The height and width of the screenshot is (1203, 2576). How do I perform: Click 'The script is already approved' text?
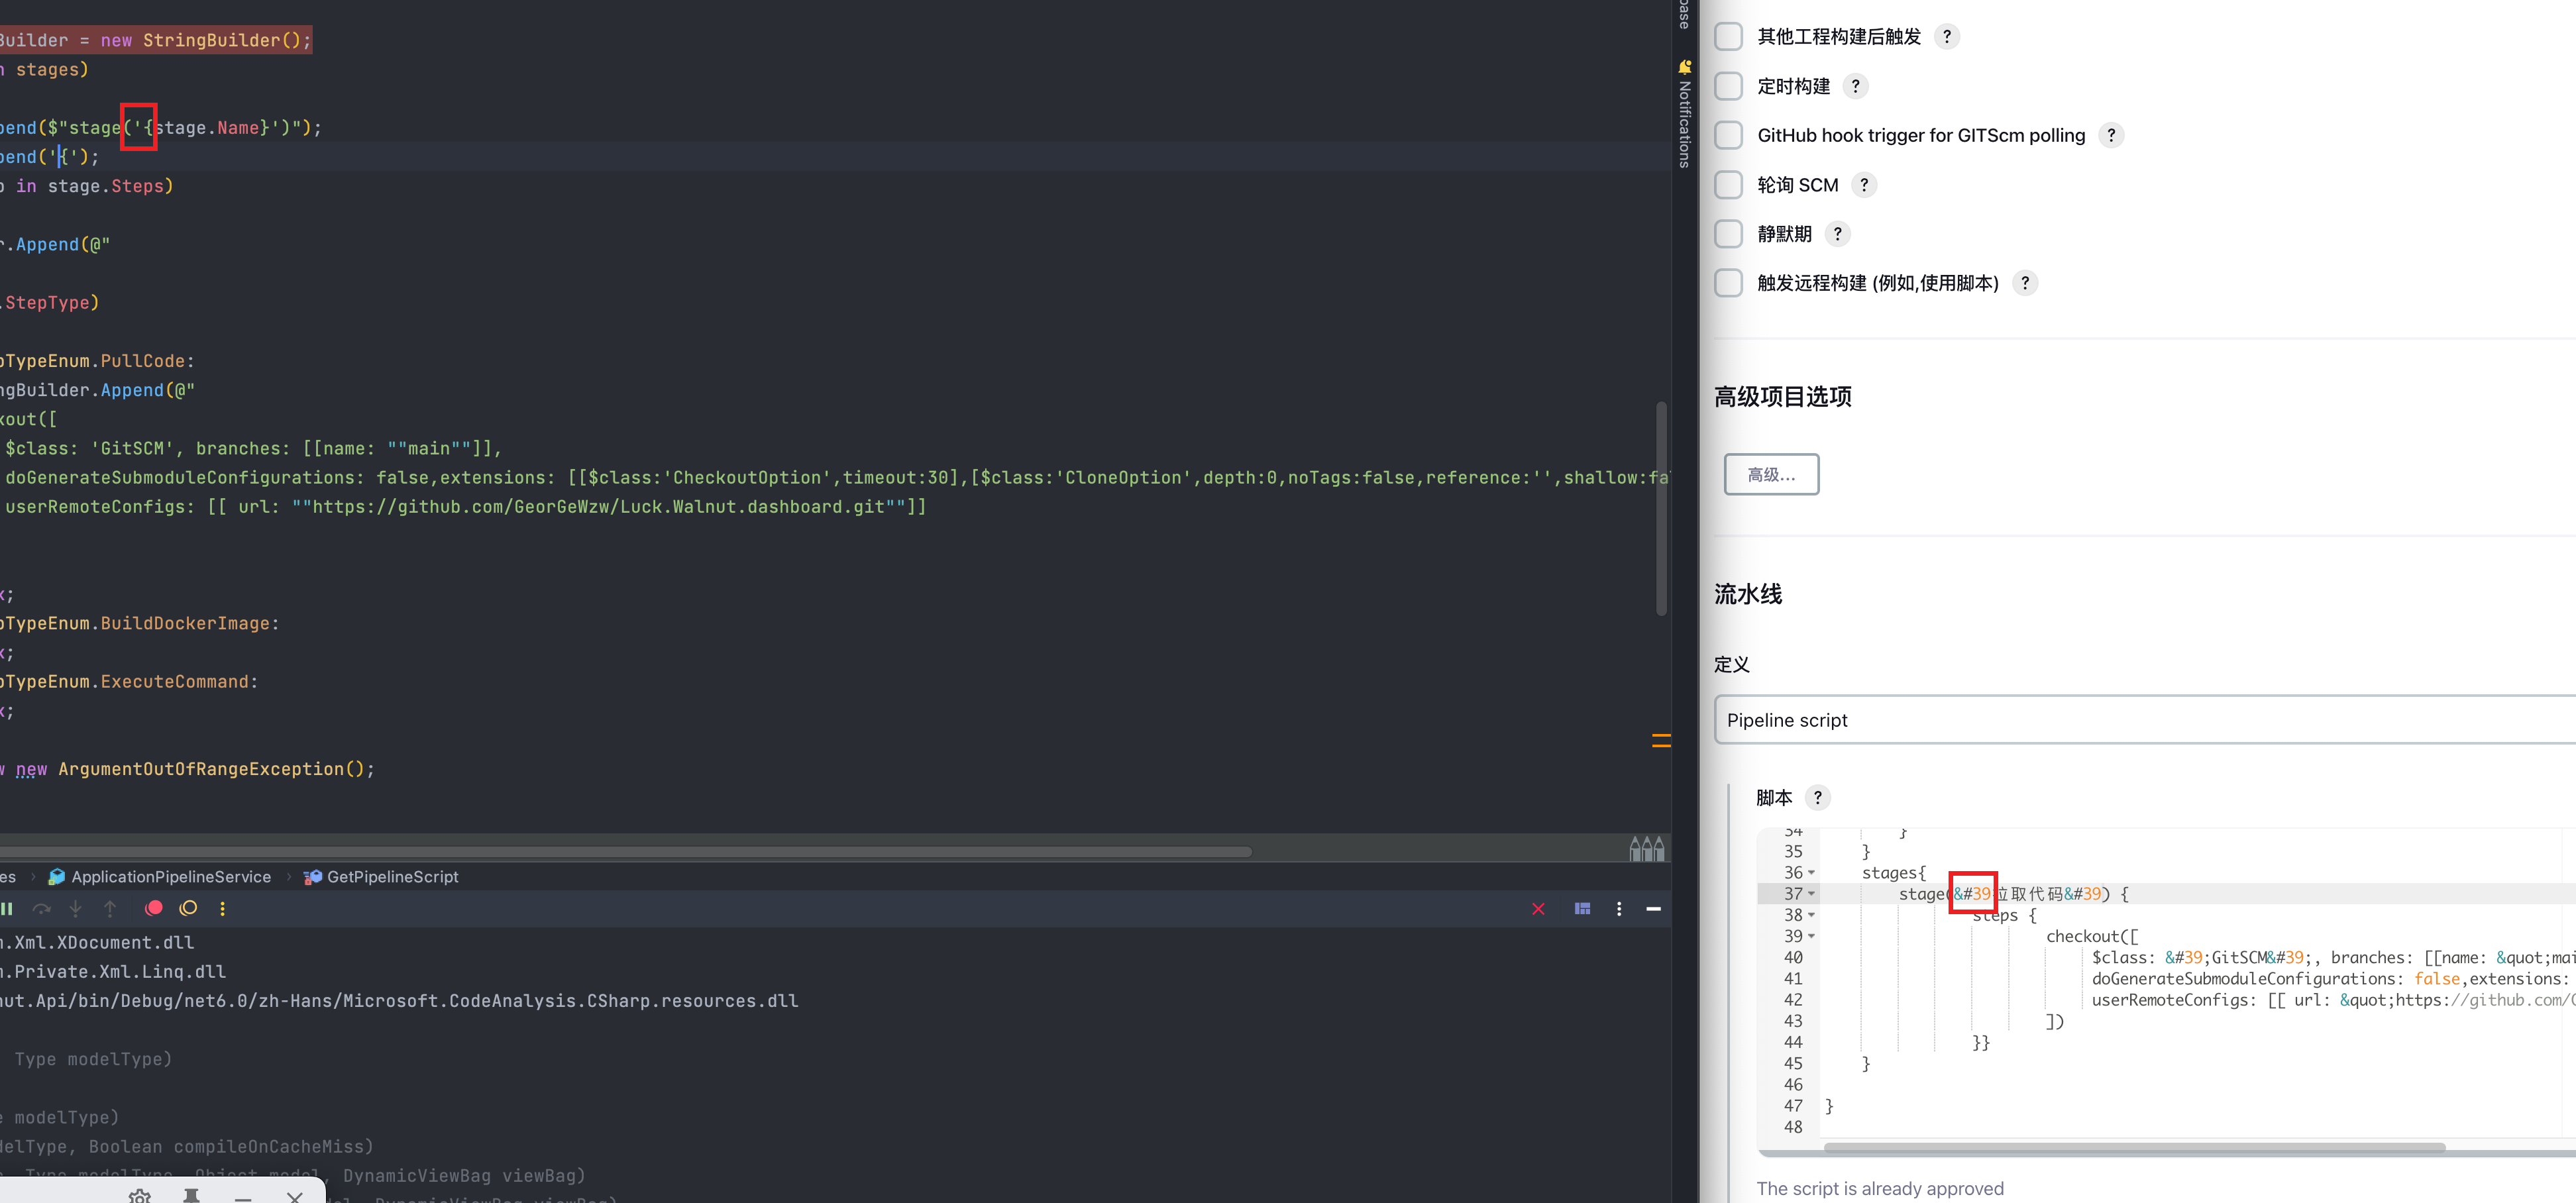coord(1880,1188)
